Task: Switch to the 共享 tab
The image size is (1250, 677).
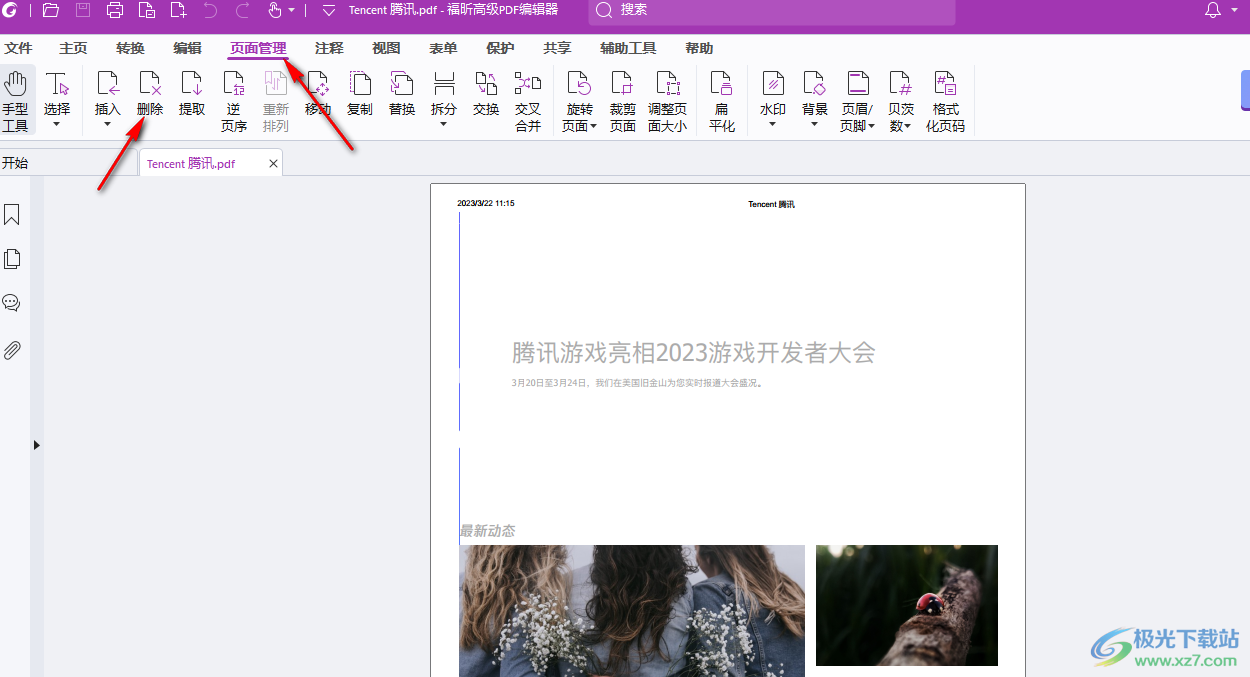Action: 557,48
